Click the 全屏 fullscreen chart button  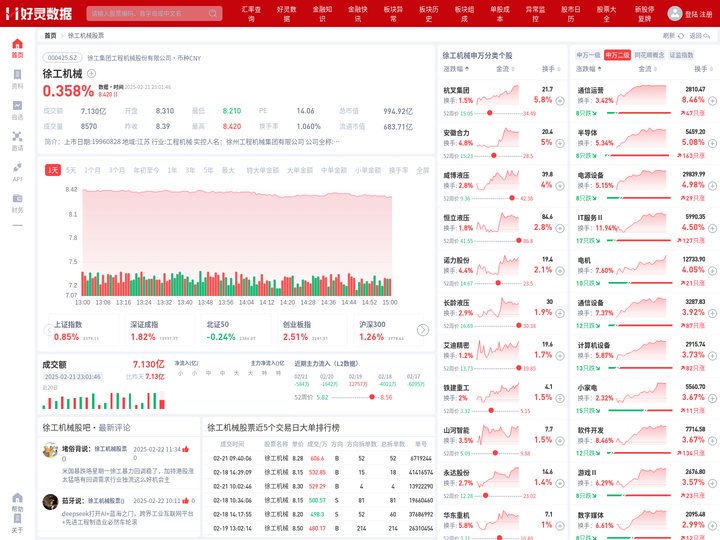tap(422, 170)
